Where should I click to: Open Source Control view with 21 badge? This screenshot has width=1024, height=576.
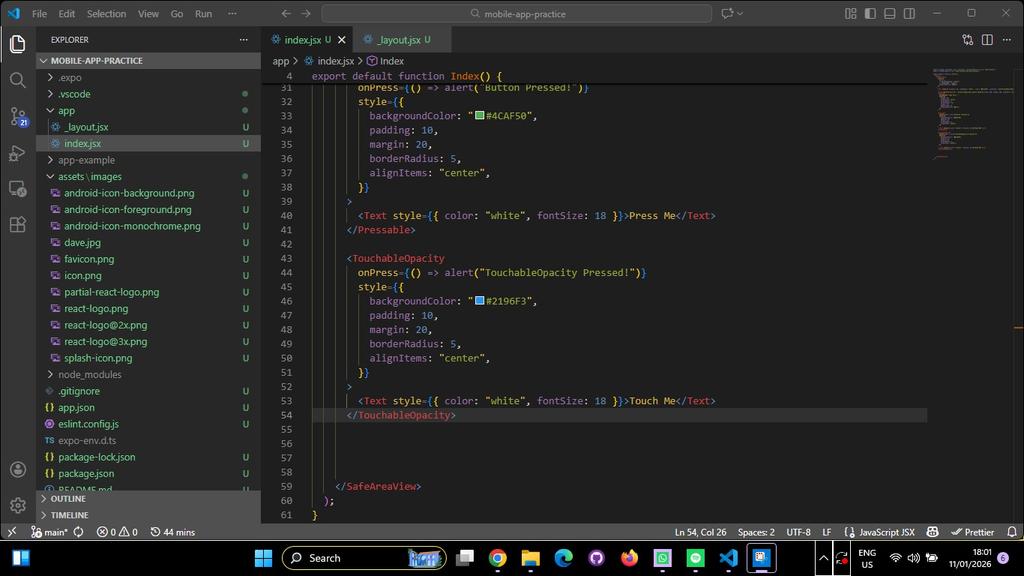click(x=18, y=117)
